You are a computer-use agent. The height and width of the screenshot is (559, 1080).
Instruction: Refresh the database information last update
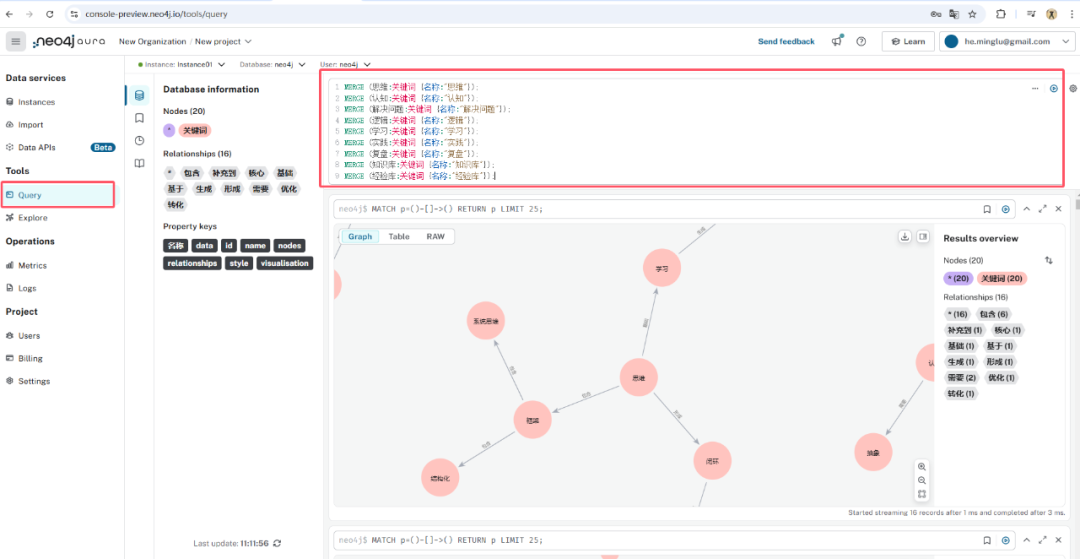(x=277, y=543)
